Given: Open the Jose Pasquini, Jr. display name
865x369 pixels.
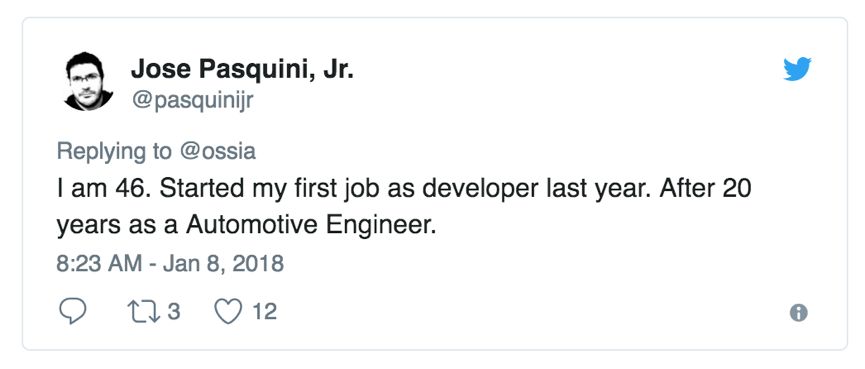Looking at the screenshot, I should (x=242, y=71).
